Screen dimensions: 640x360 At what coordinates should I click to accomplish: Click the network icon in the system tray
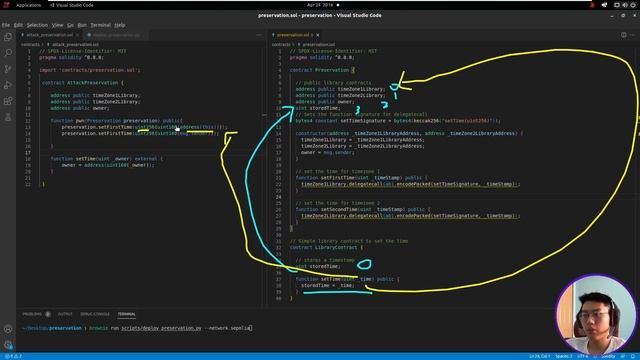(604, 5)
